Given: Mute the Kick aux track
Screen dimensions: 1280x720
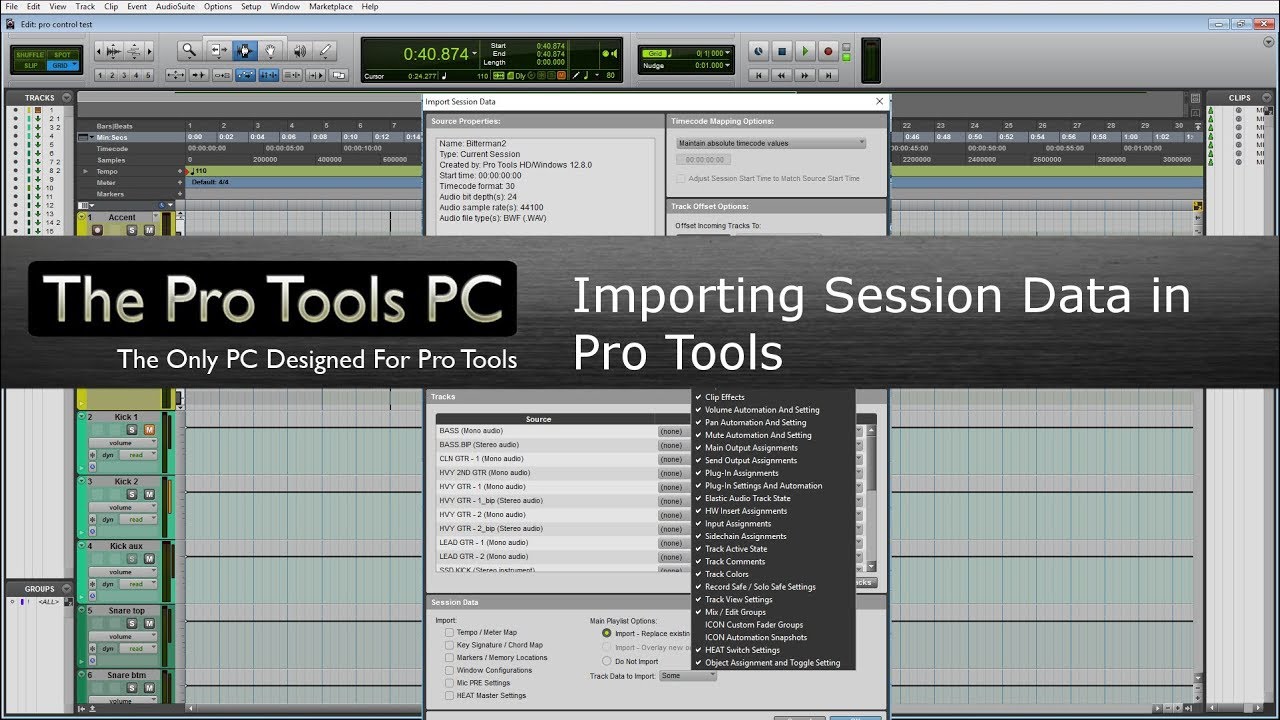Looking at the screenshot, I should (149, 559).
